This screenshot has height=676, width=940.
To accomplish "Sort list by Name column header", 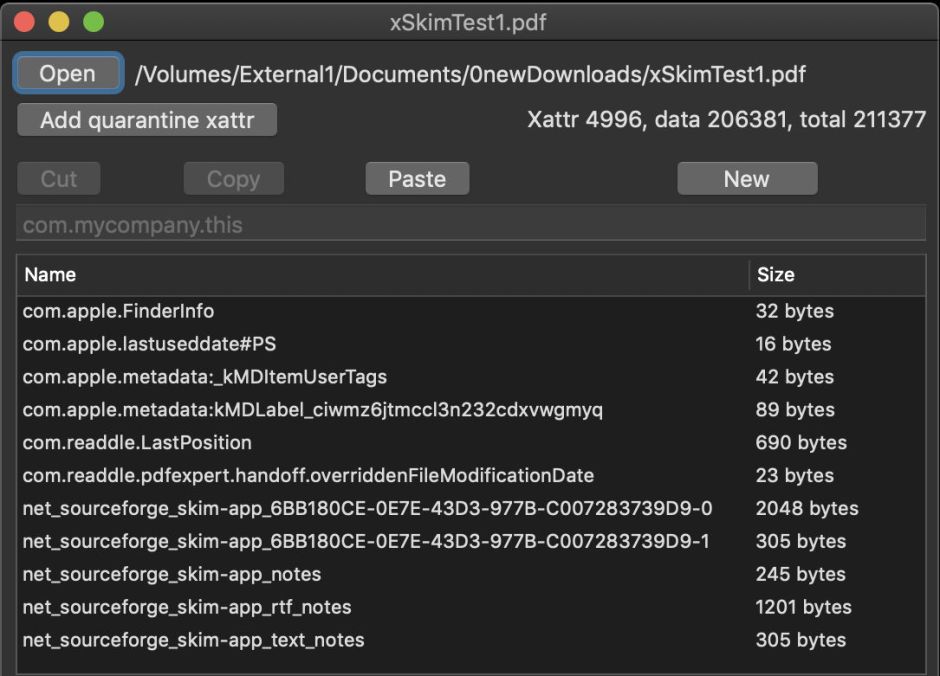I will pos(380,274).
